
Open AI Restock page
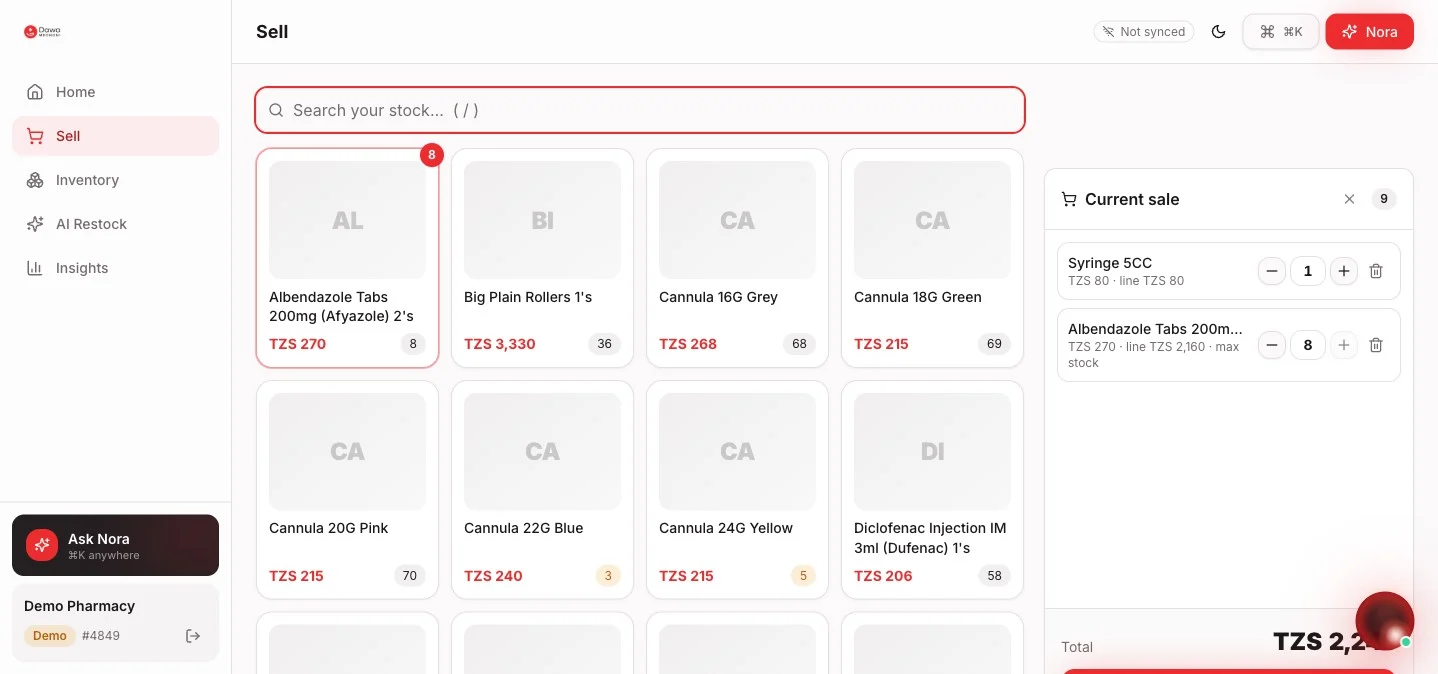115,224
